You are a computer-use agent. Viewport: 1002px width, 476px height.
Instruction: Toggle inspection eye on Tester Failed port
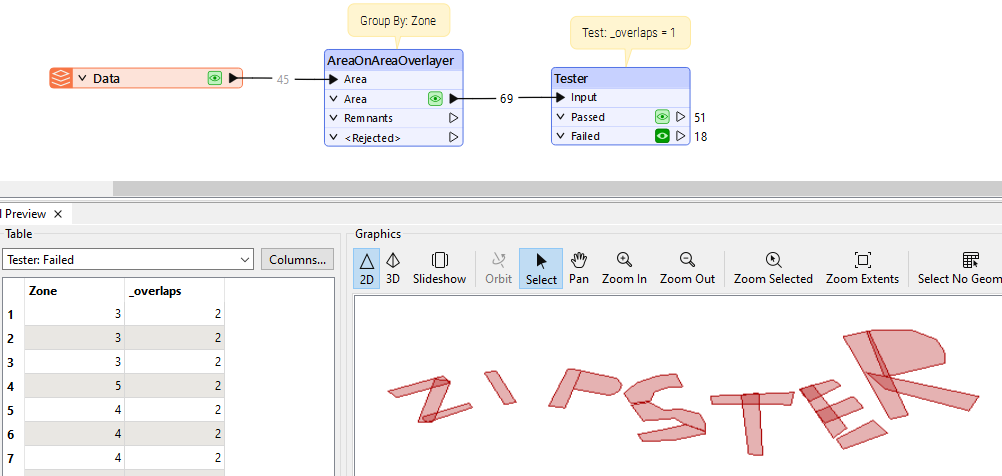661,136
